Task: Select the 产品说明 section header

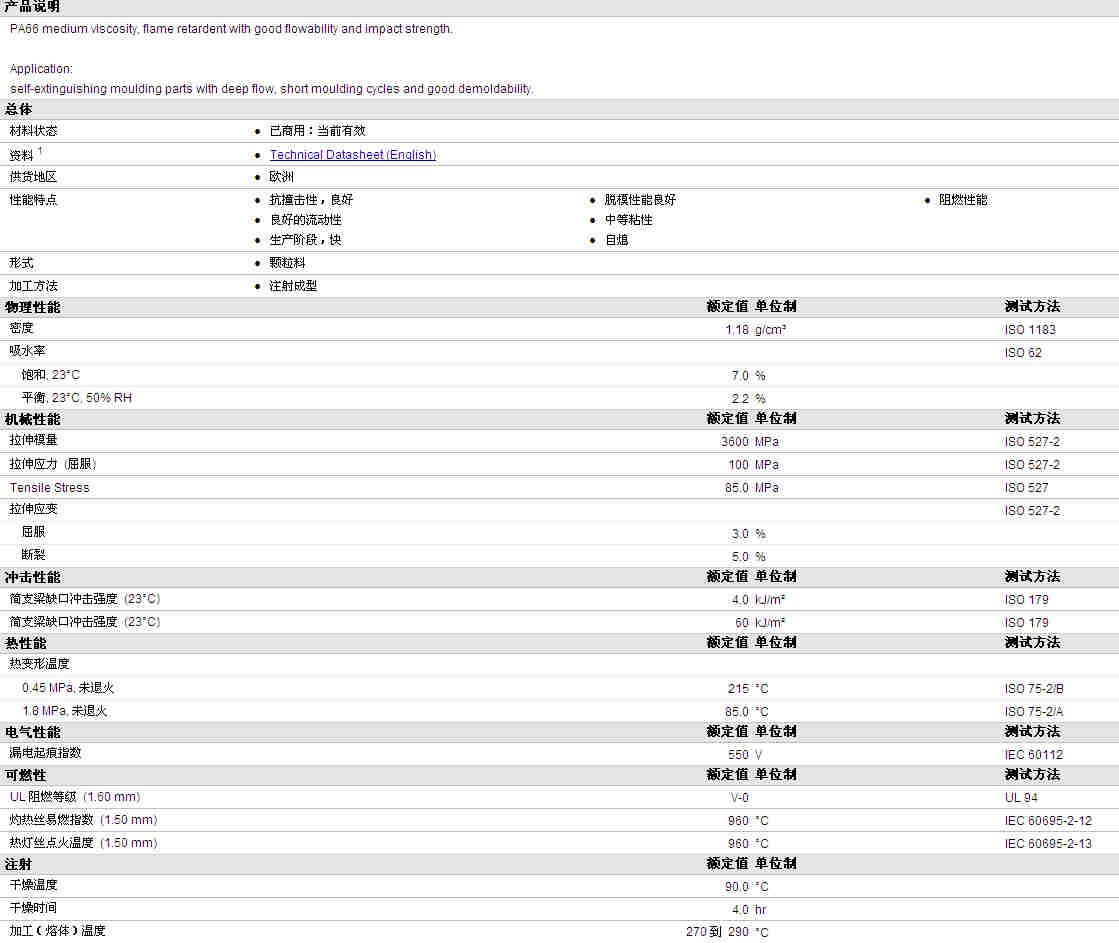Action: click(32, 7)
